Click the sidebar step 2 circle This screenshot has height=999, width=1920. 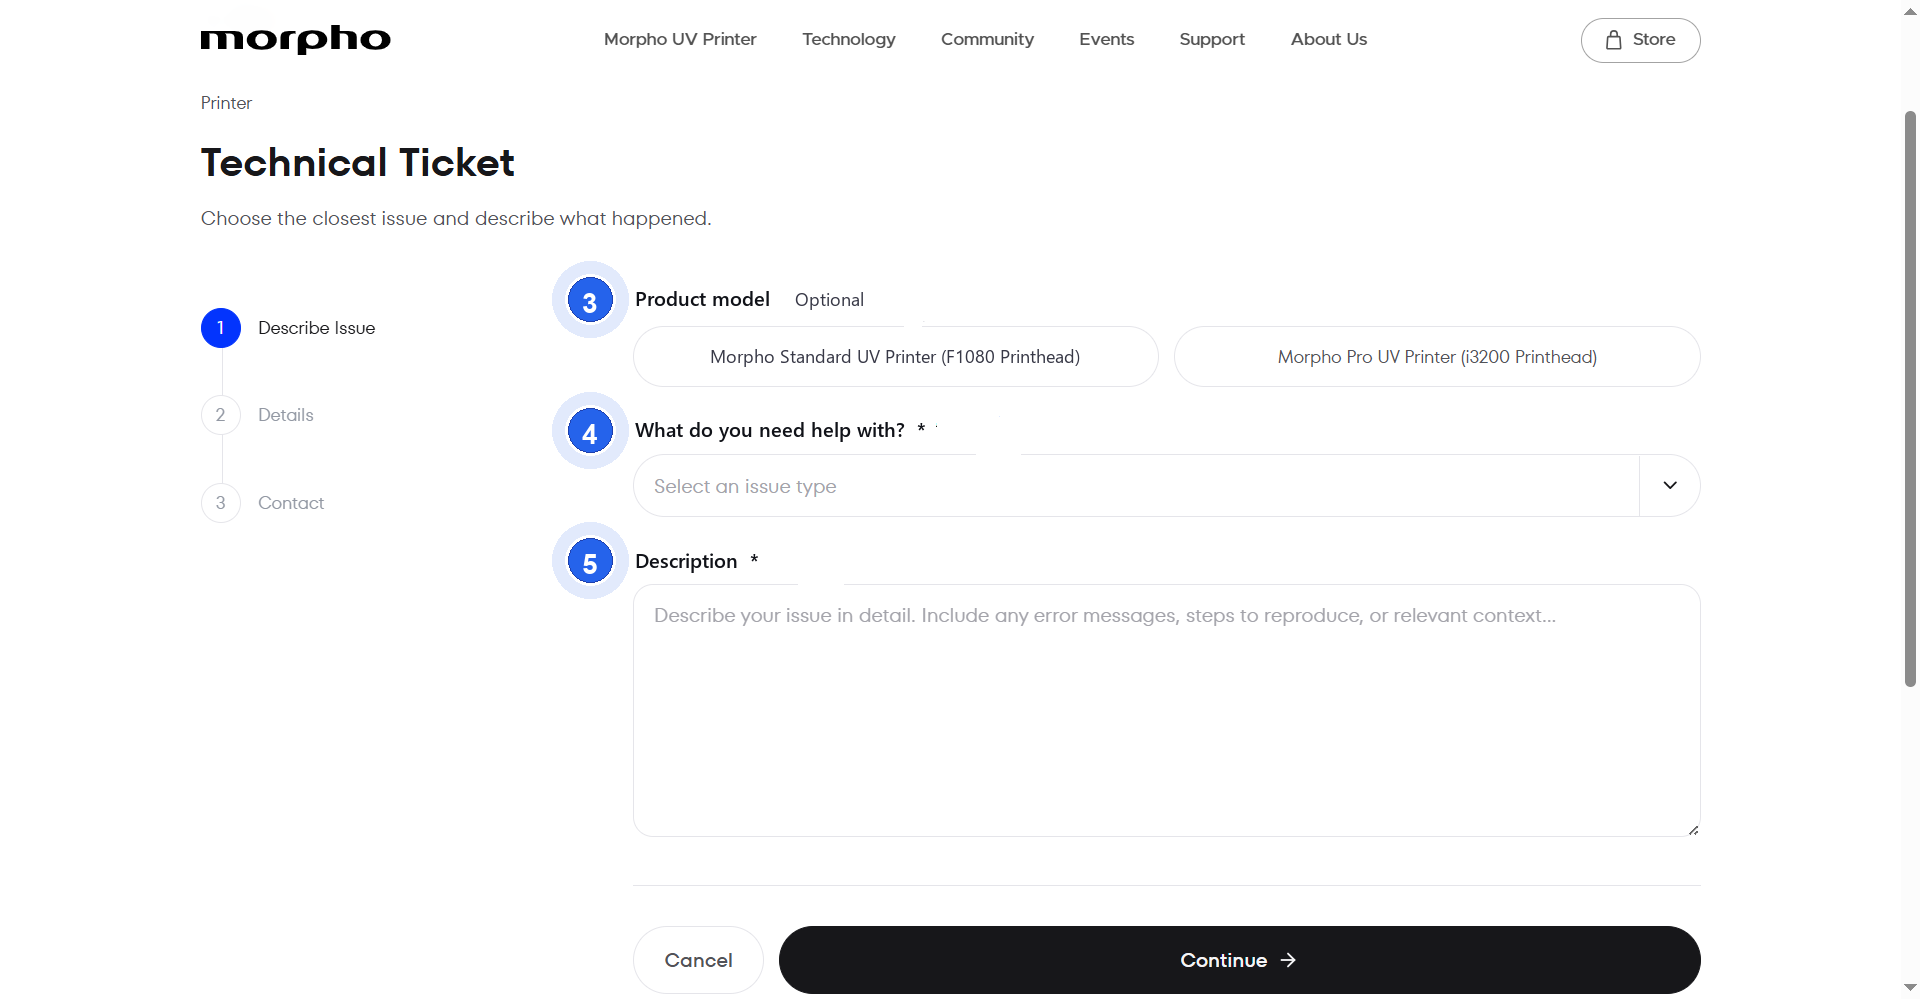(221, 415)
